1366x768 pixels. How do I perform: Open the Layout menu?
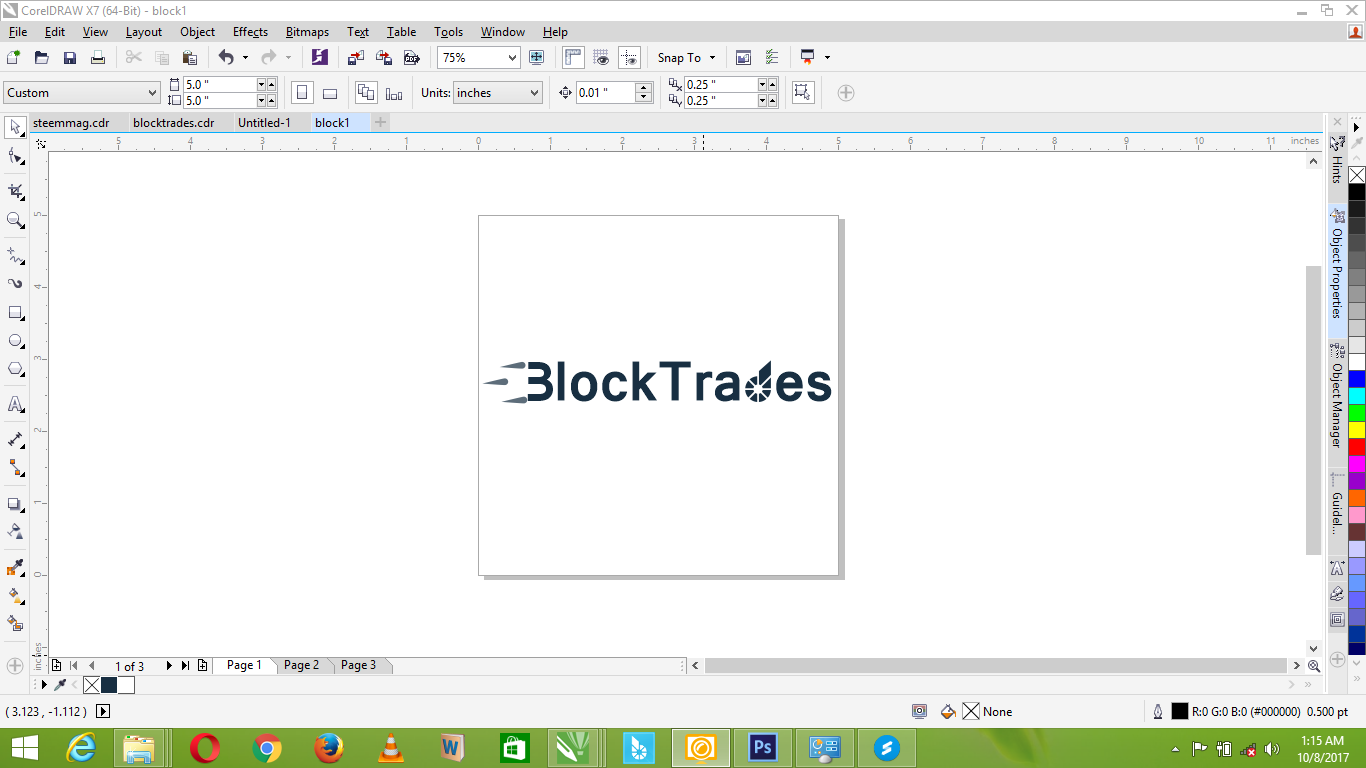[x=143, y=32]
